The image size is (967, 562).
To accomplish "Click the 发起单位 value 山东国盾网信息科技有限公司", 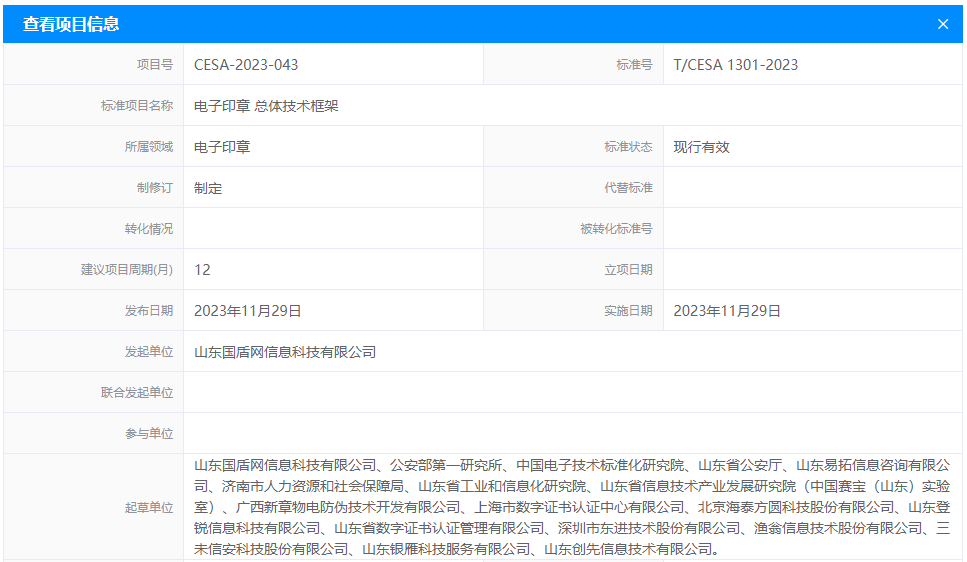I will click(x=285, y=352).
